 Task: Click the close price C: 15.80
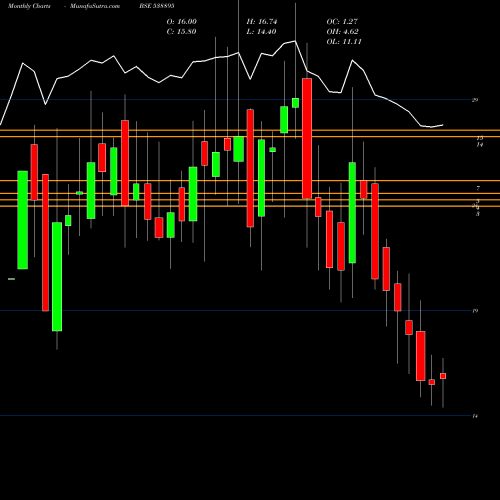[182, 32]
